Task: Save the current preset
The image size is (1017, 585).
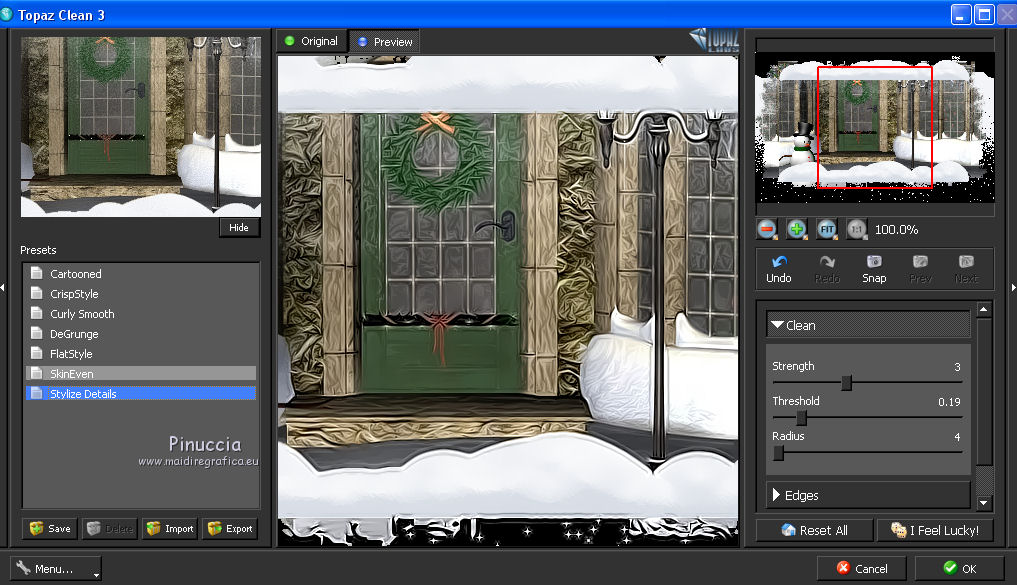Action: click(49, 529)
